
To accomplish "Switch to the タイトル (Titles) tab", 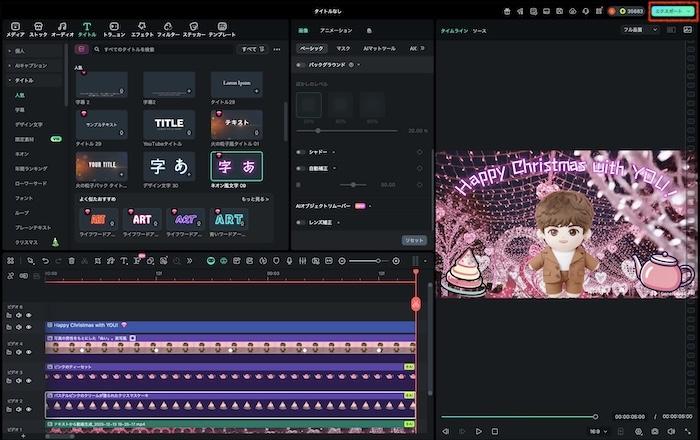I will point(87,29).
